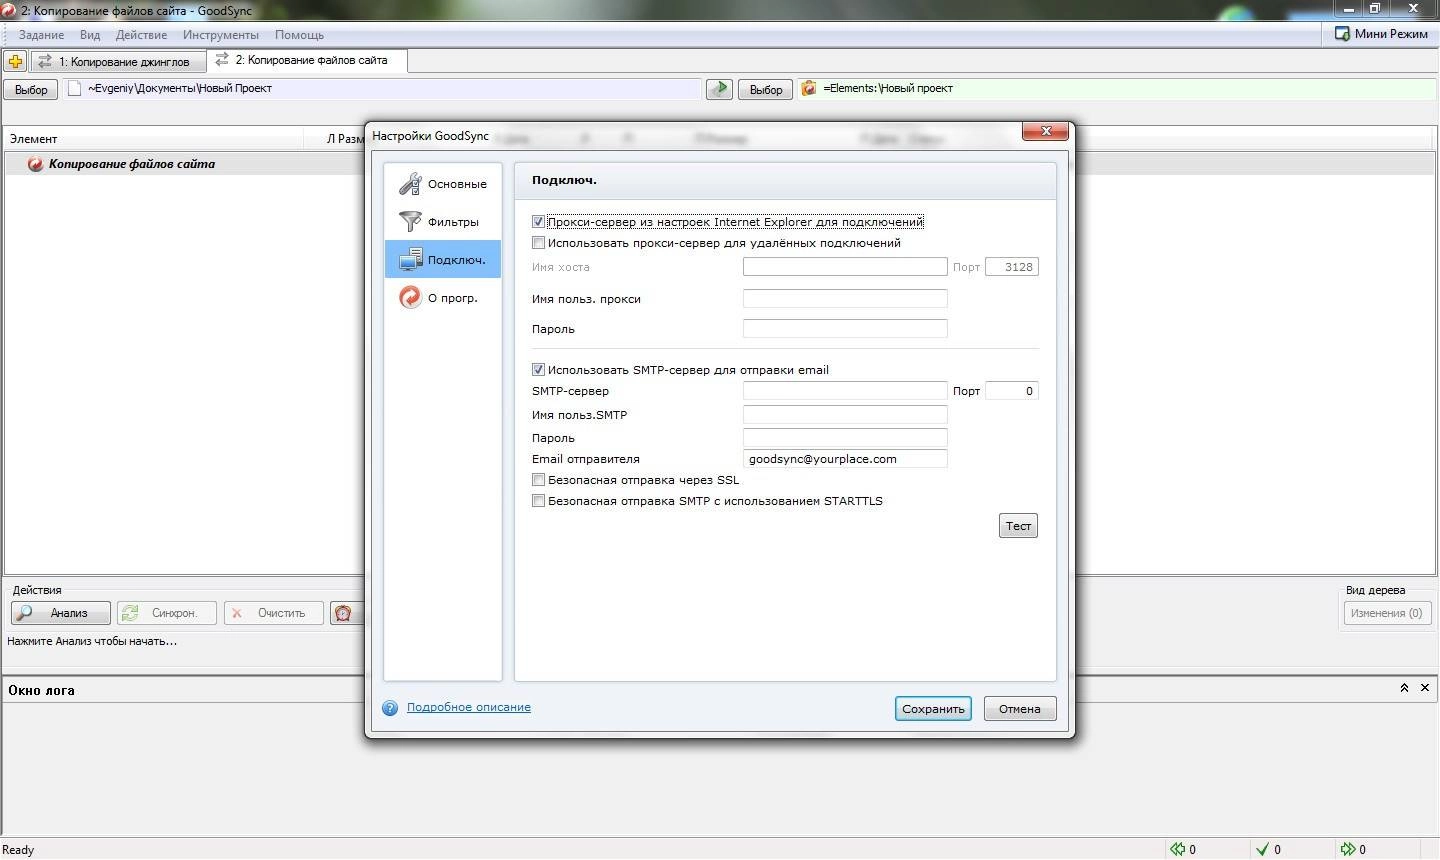Click the Очистить button

(x=273, y=613)
